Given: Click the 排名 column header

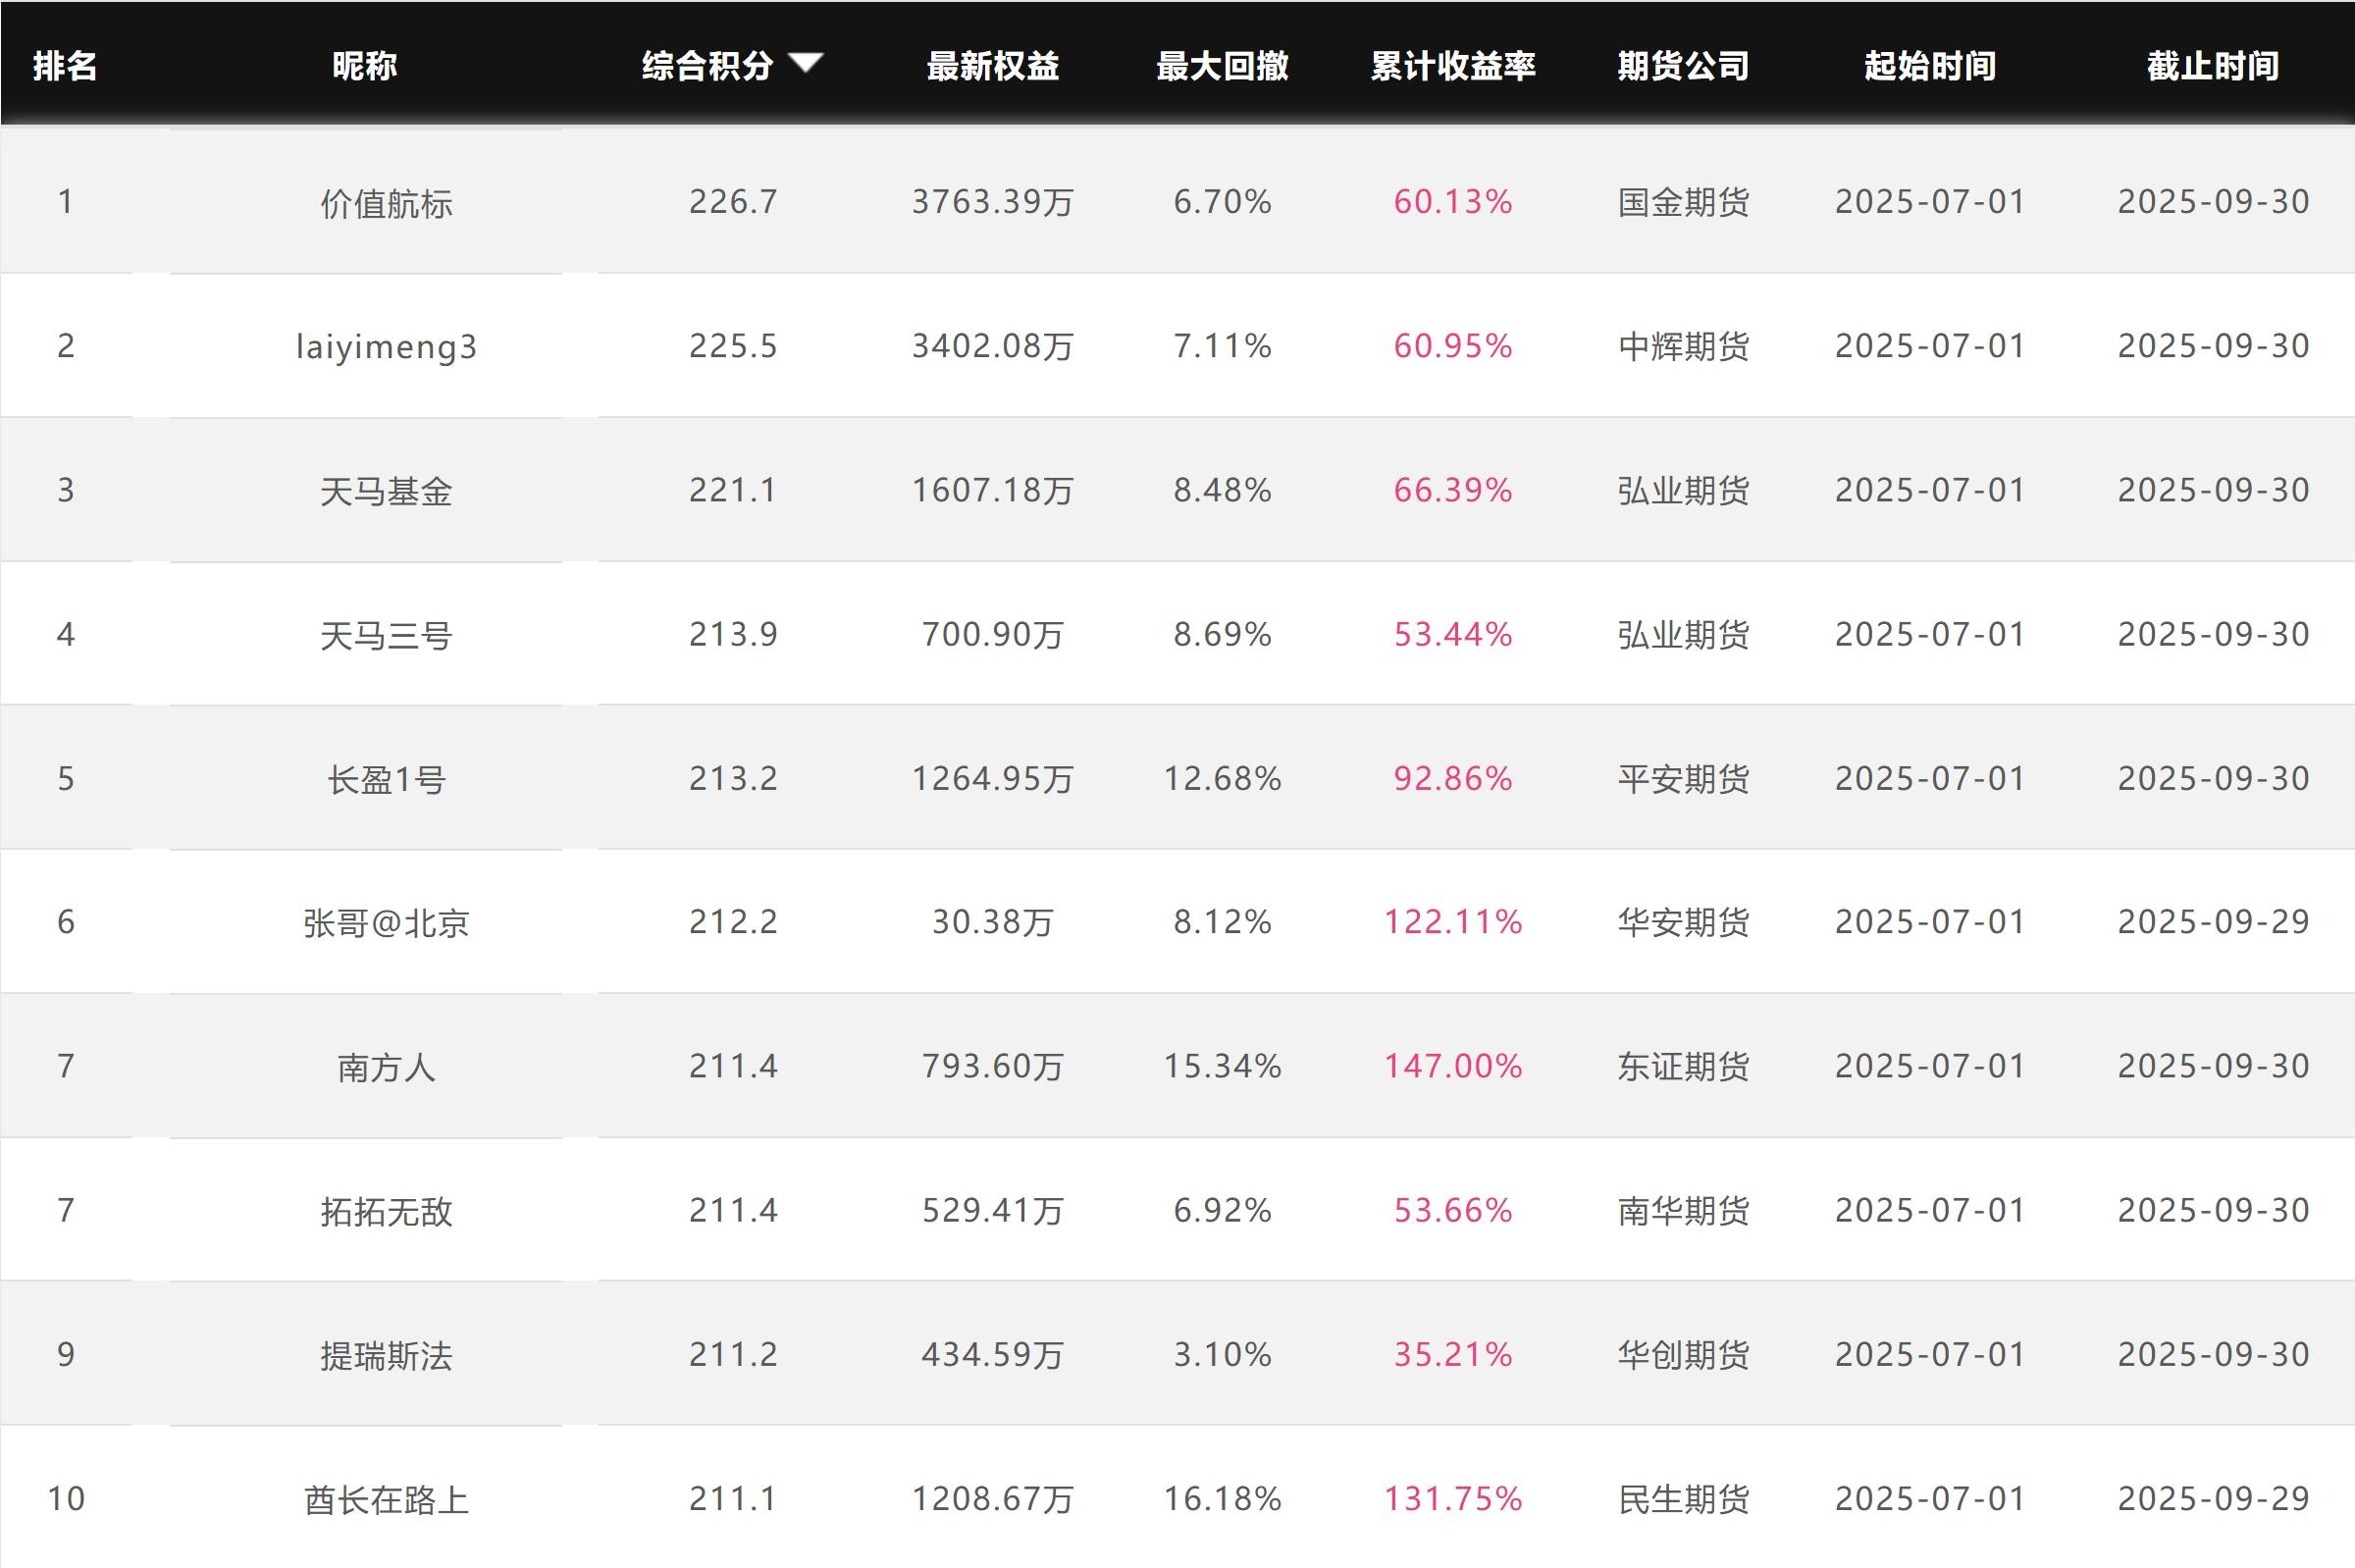Looking at the screenshot, I should pyautogui.click(x=65, y=66).
